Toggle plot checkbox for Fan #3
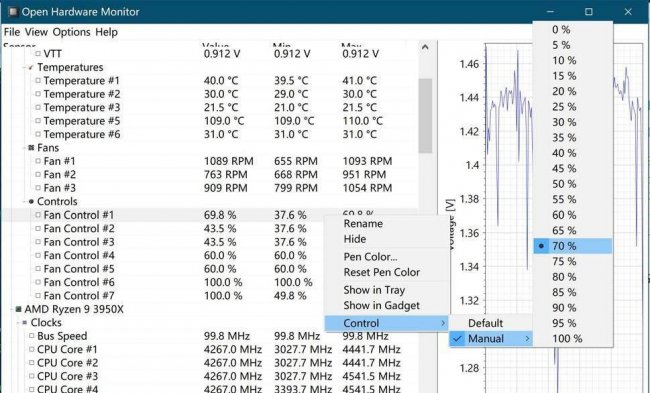This screenshot has height=393, width=650. click(x=38, y=188)
